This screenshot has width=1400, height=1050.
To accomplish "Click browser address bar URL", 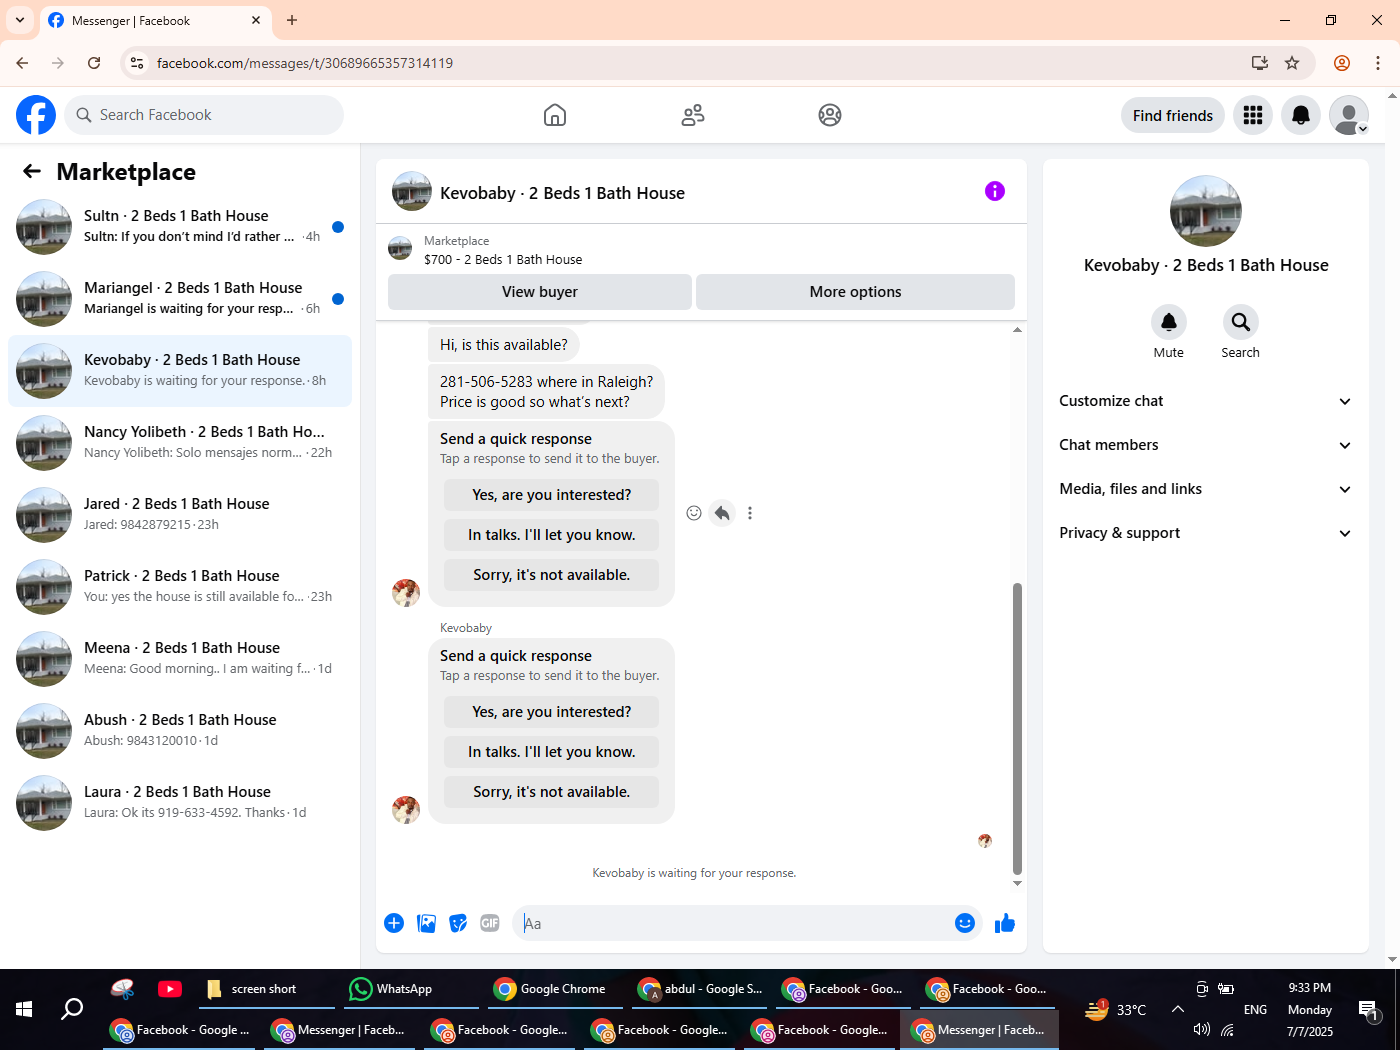I will point(305,63).
